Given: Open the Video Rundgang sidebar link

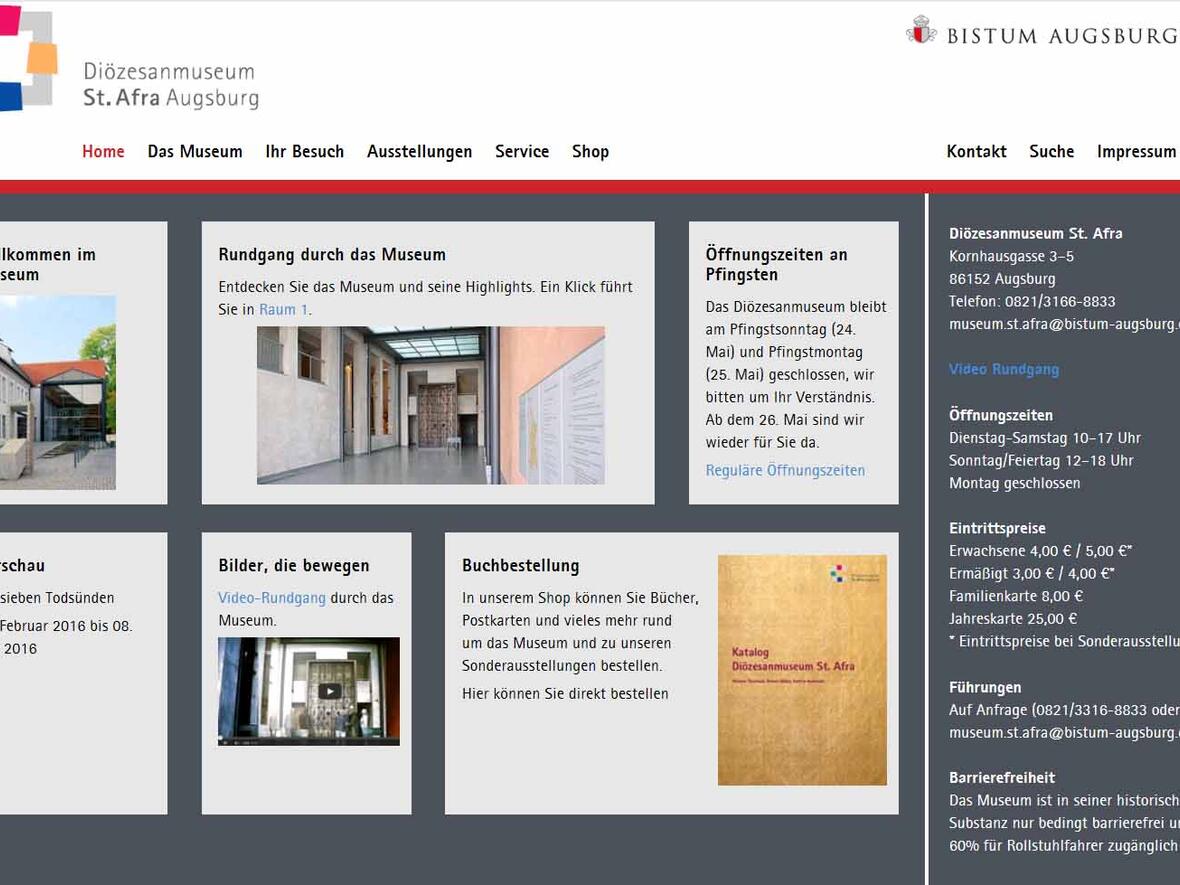Looking at the screenshot, I should click(1004, 370).
